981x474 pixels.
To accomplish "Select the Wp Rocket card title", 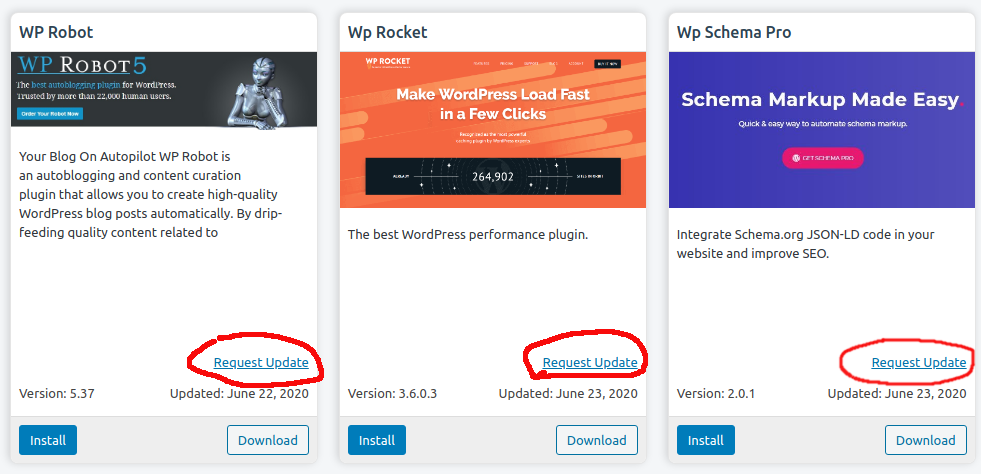I will pos(387,32).
